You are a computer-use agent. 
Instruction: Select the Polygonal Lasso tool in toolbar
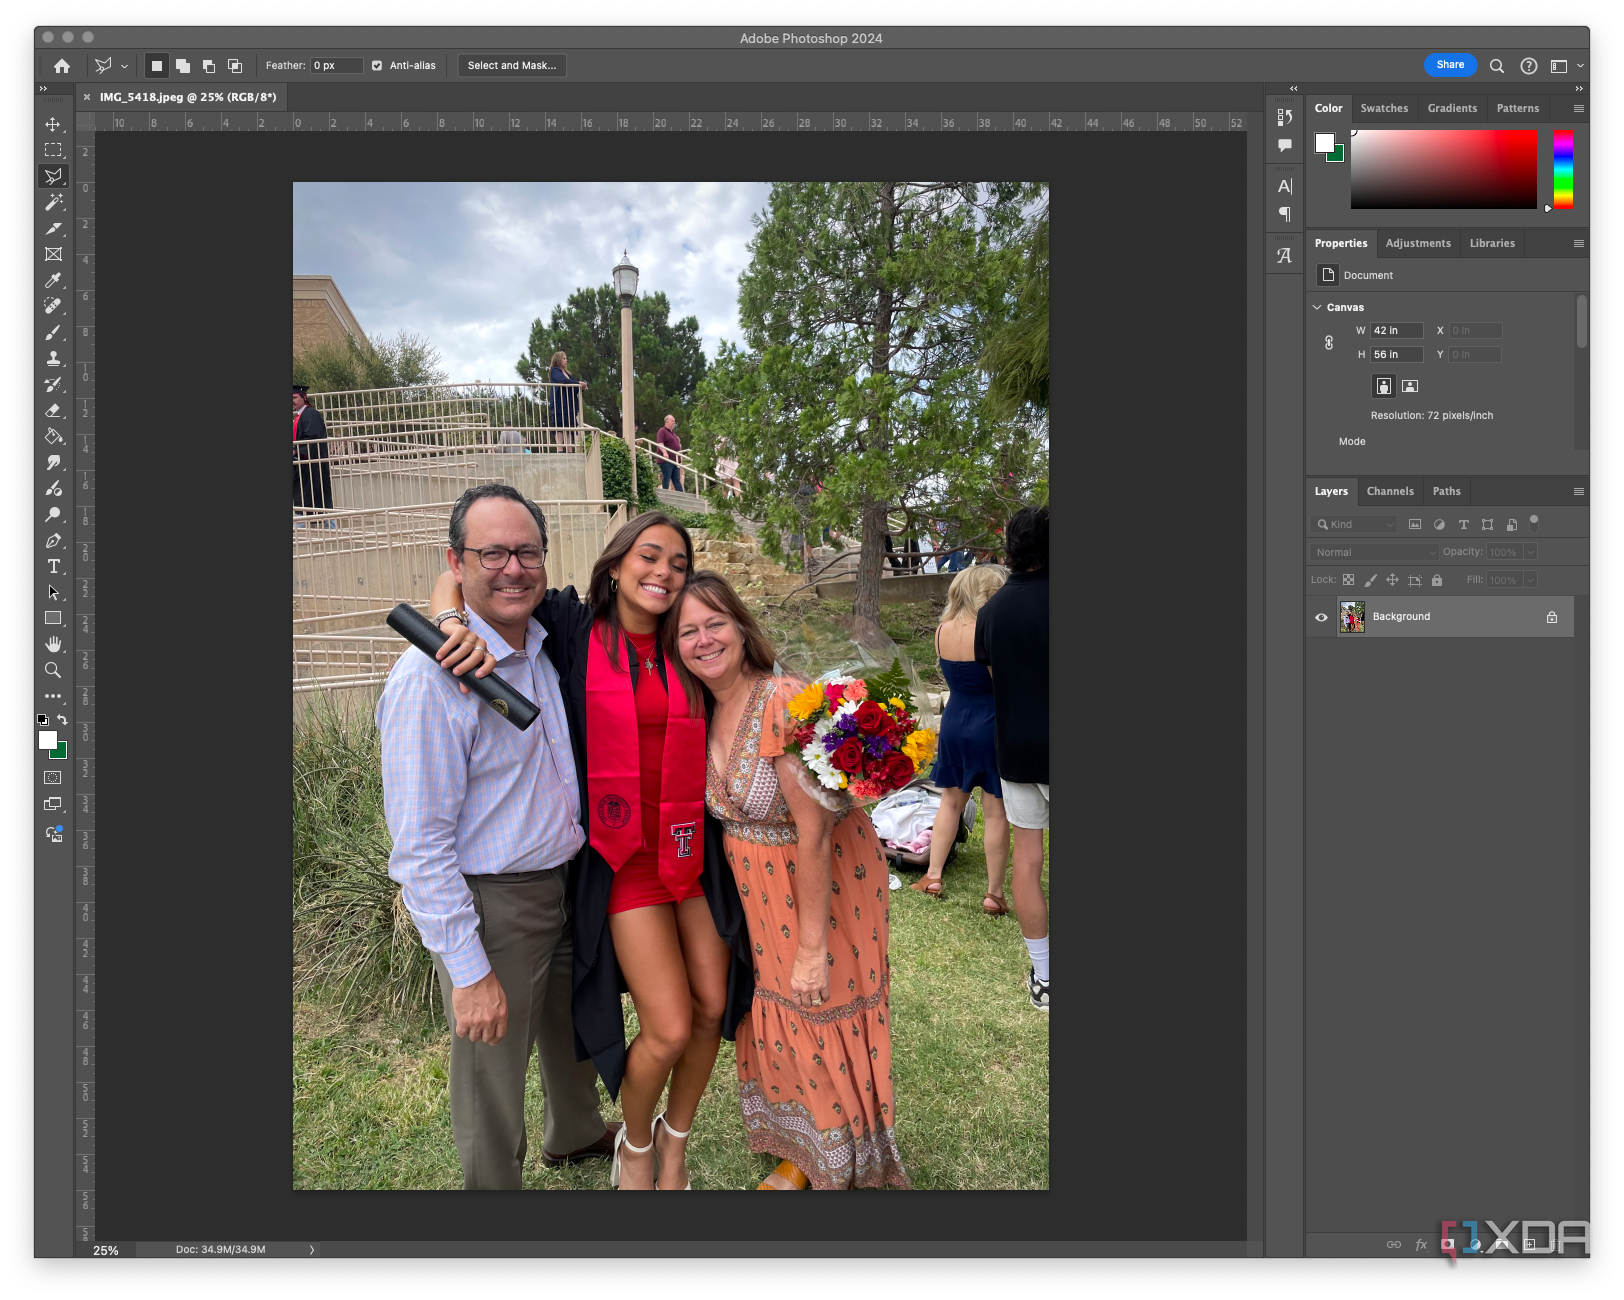53,176
